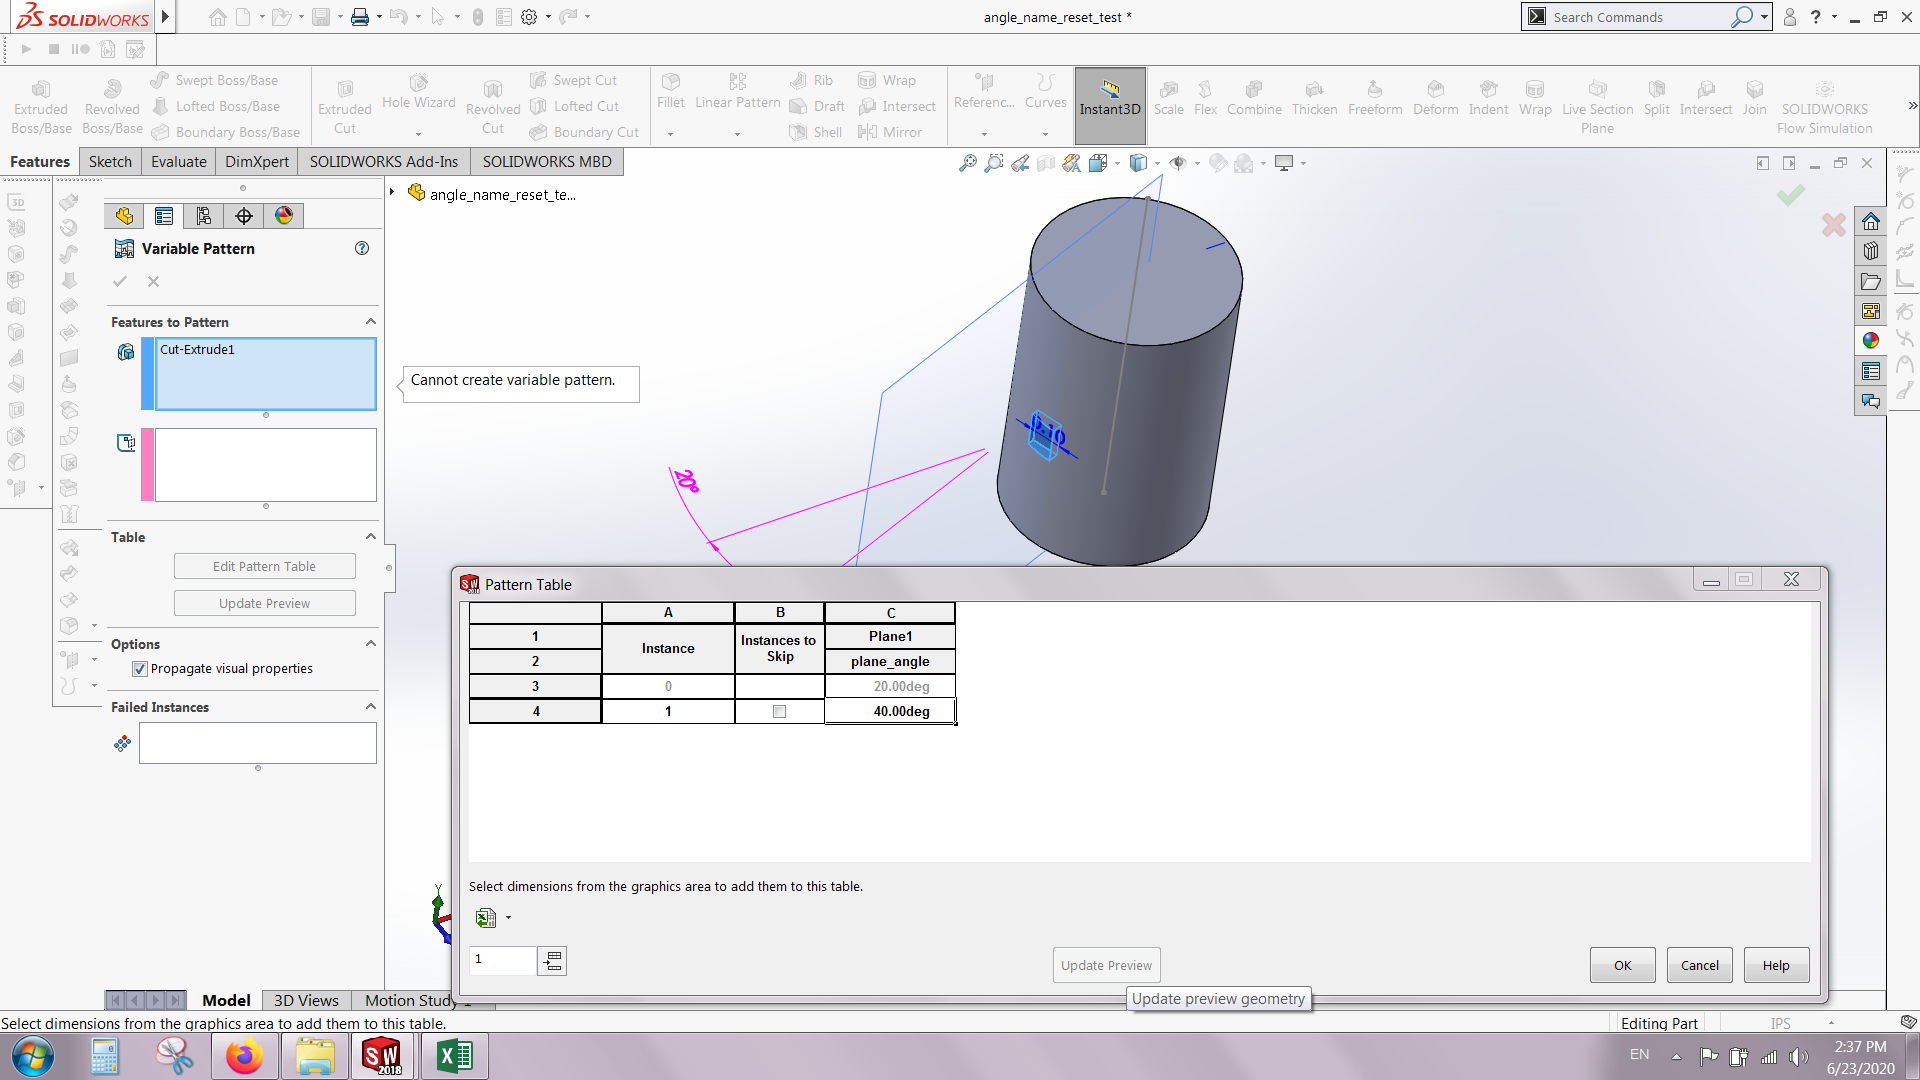Click the Edit Pattern Table button

tap(262, 566)
